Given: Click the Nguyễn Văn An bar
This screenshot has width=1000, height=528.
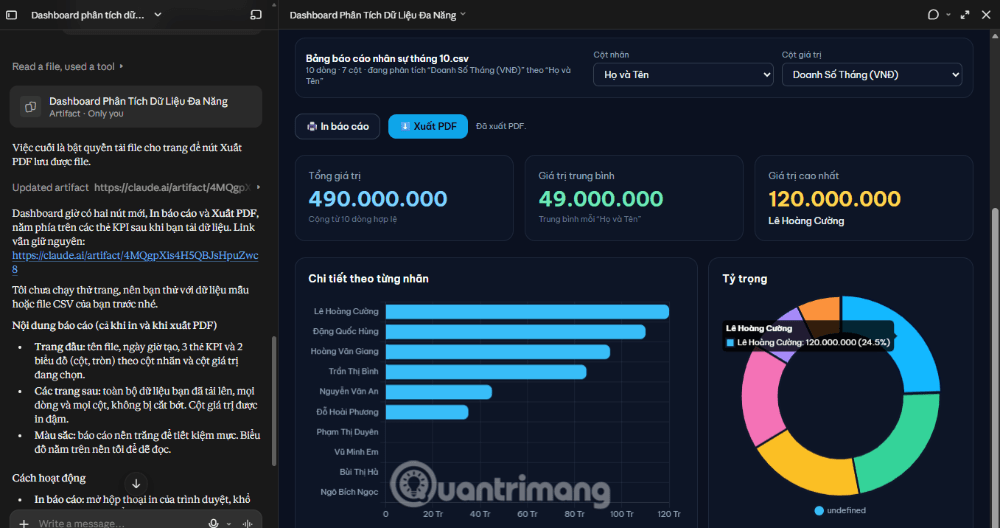Looking at the screenshot, I should tap(439, 392).
